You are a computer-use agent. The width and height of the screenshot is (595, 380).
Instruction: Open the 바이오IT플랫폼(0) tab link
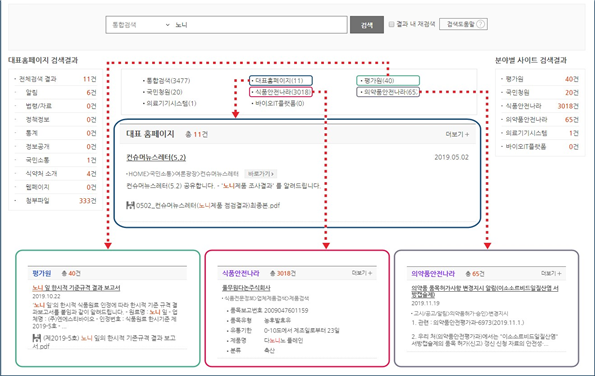tap(279, 103)
